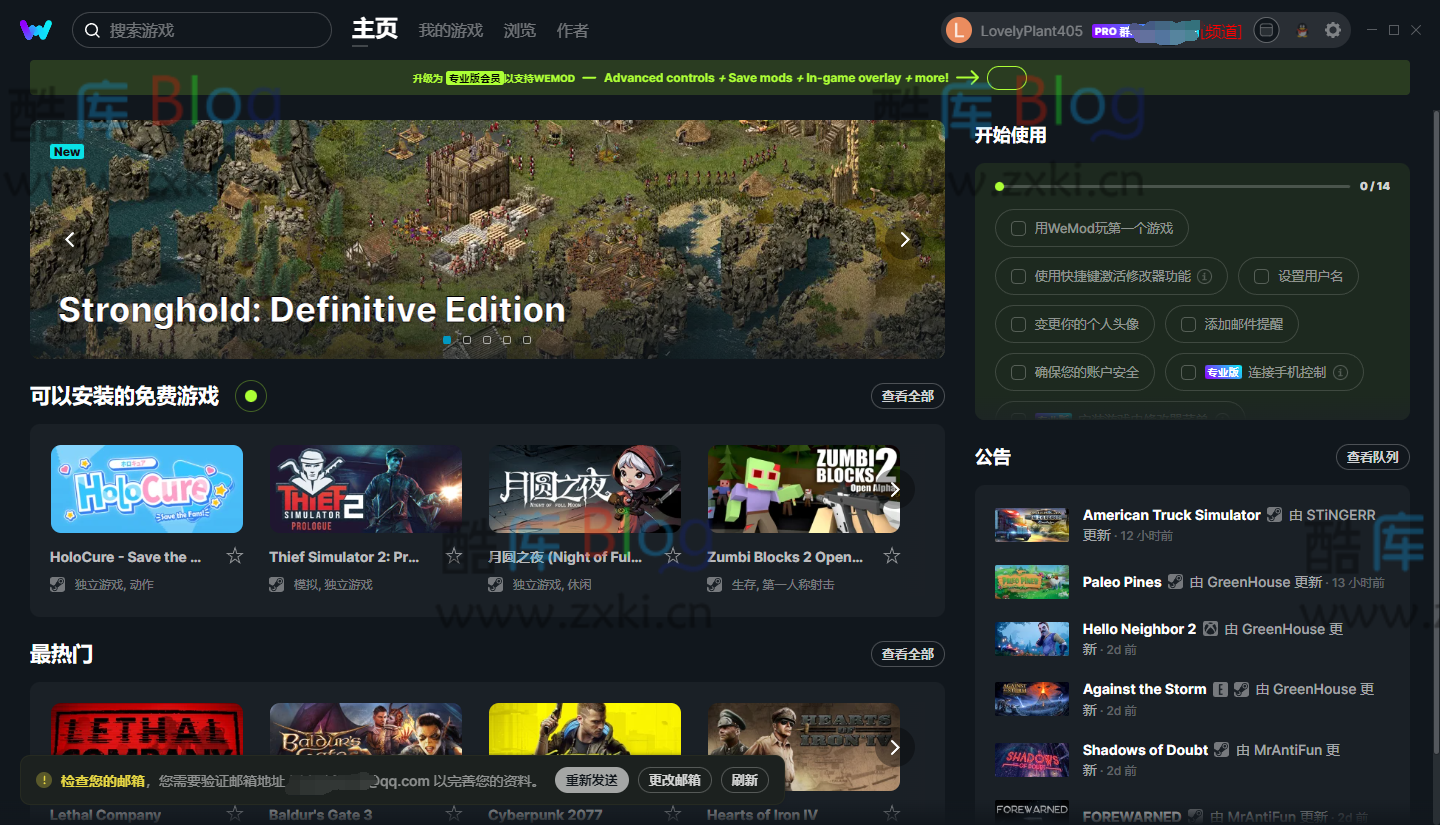Image resolution: width=1440 pixels, height=825 pixels.
Task: Open the in-game overlay icon near notifications
Action: pyautogui.click(x=1266, y=30)
